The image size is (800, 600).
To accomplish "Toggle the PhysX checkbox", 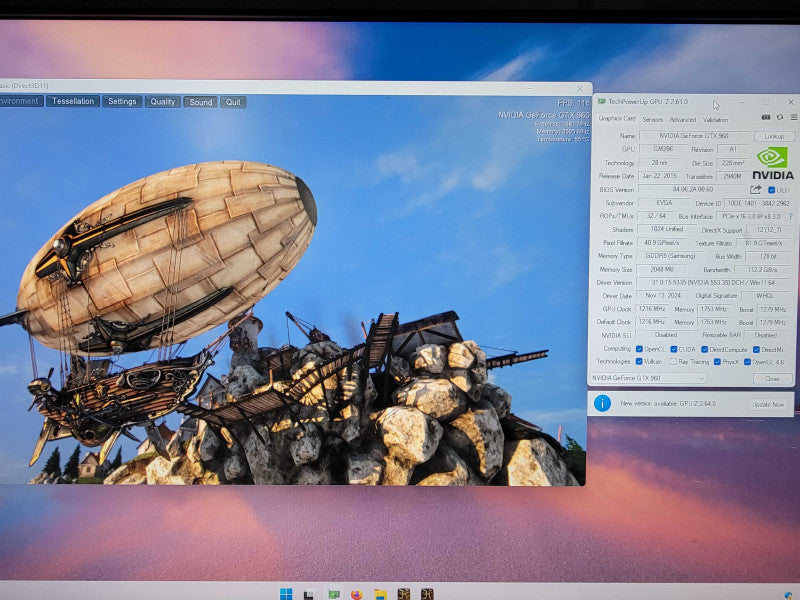I will (717, 362).
